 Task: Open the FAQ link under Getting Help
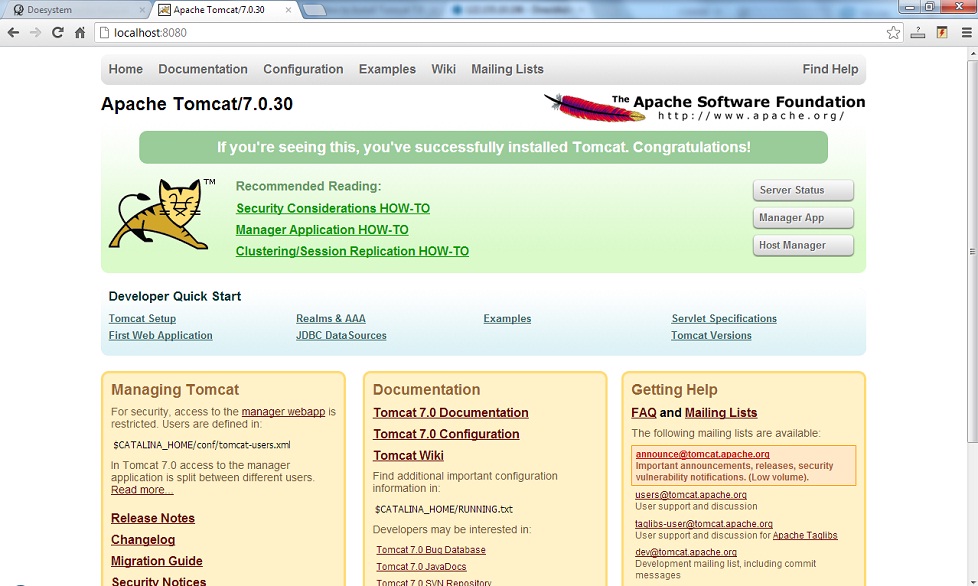click(x=644, y=413)
